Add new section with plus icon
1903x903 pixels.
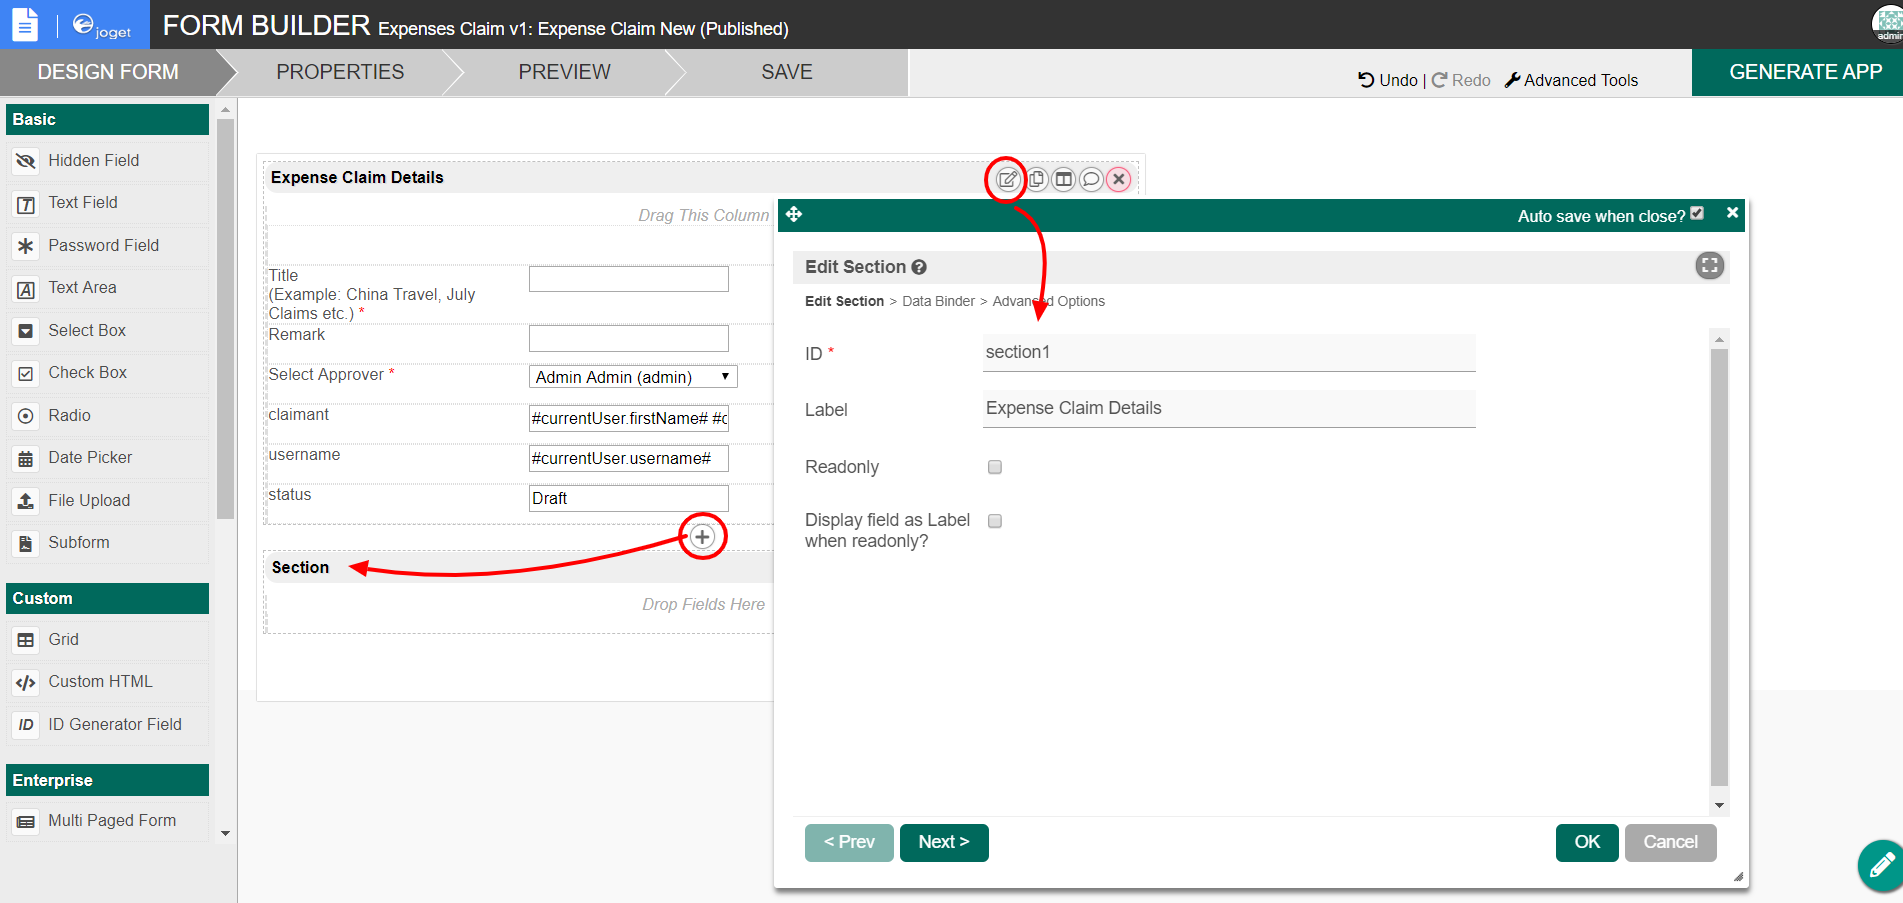point(702,537)
